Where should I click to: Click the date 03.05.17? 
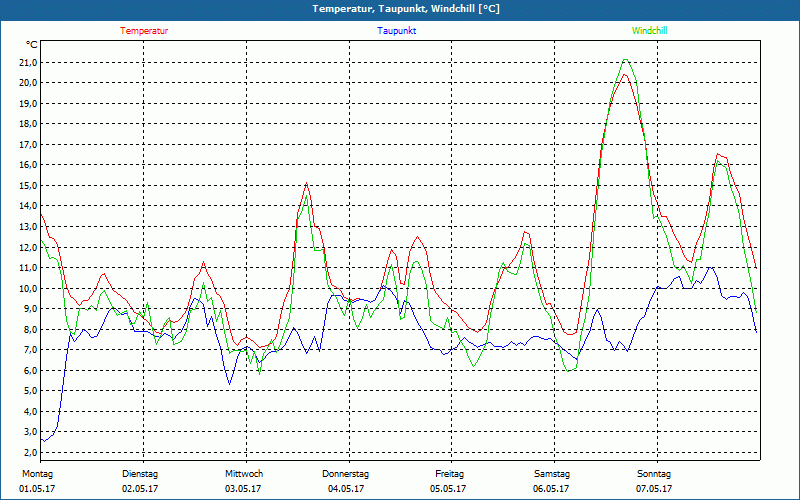243,489
